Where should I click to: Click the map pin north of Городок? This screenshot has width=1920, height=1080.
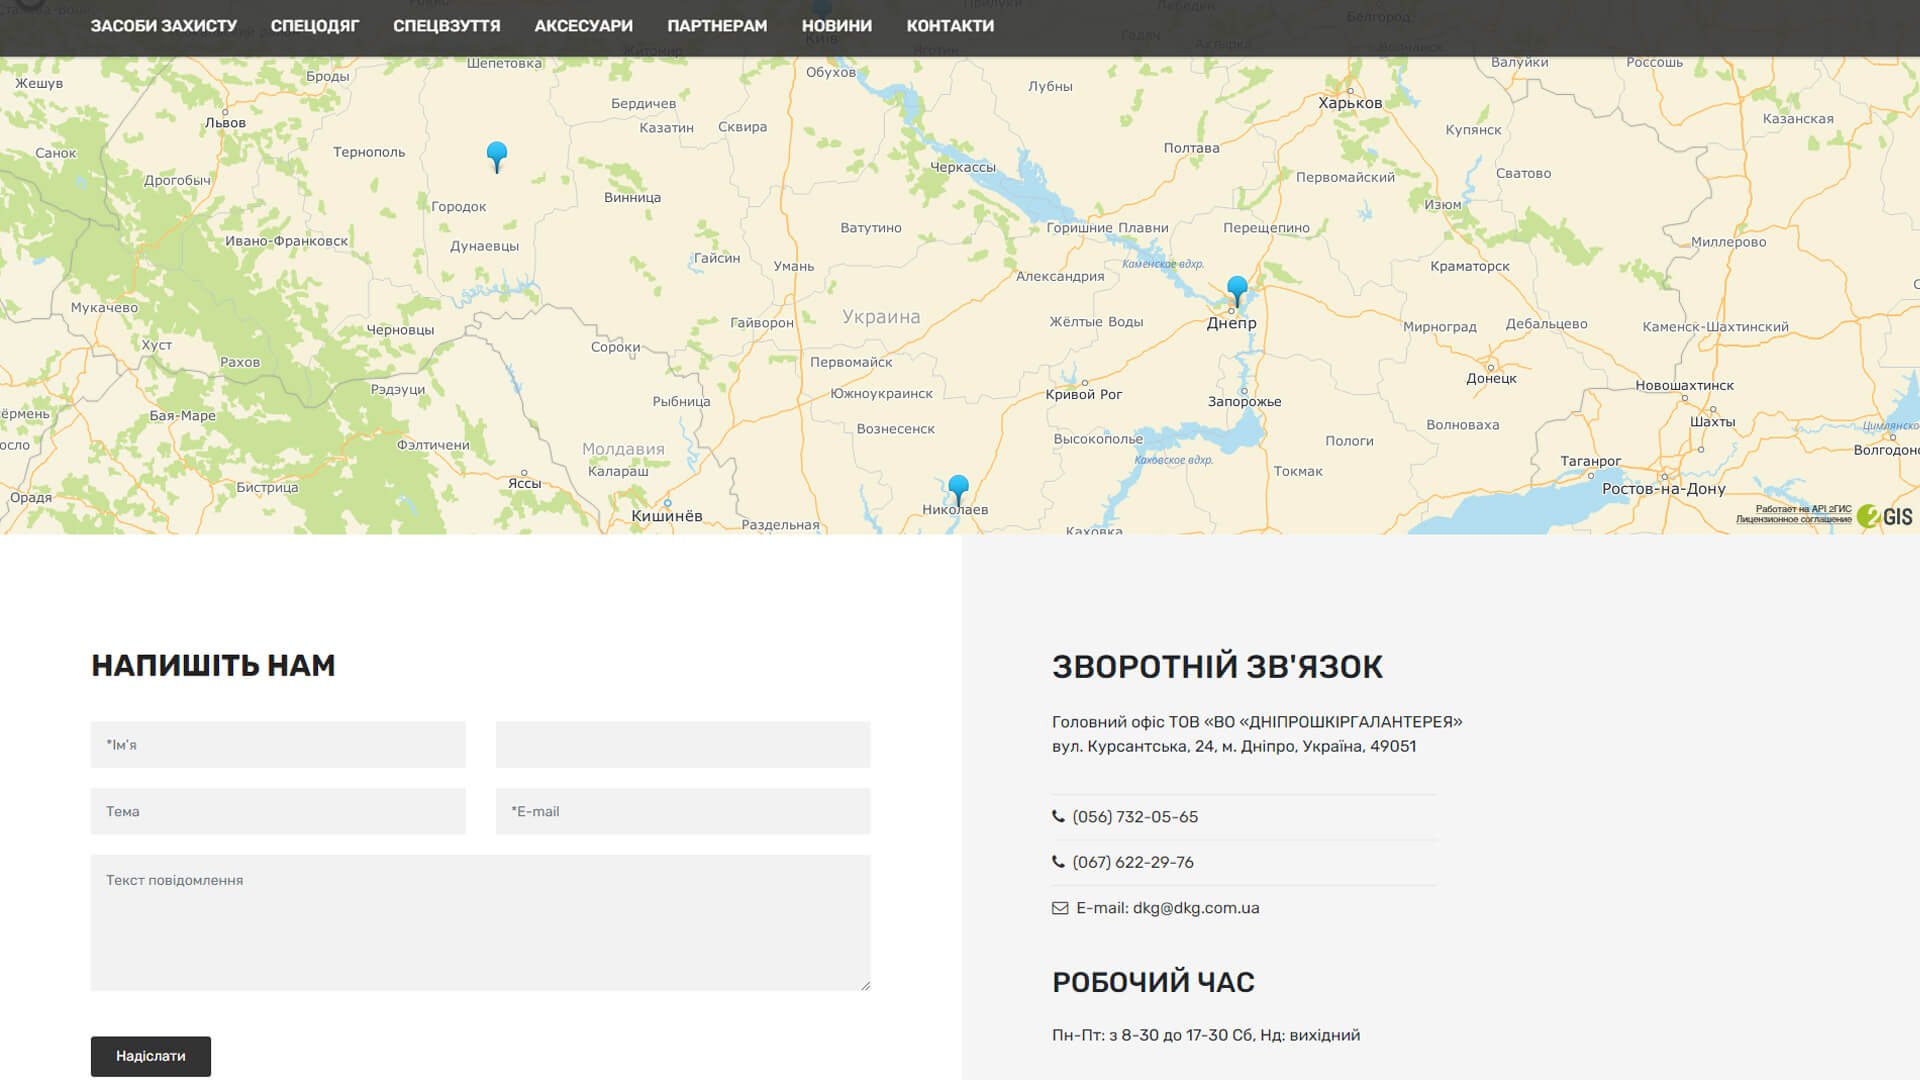click(x=497, y=157)
